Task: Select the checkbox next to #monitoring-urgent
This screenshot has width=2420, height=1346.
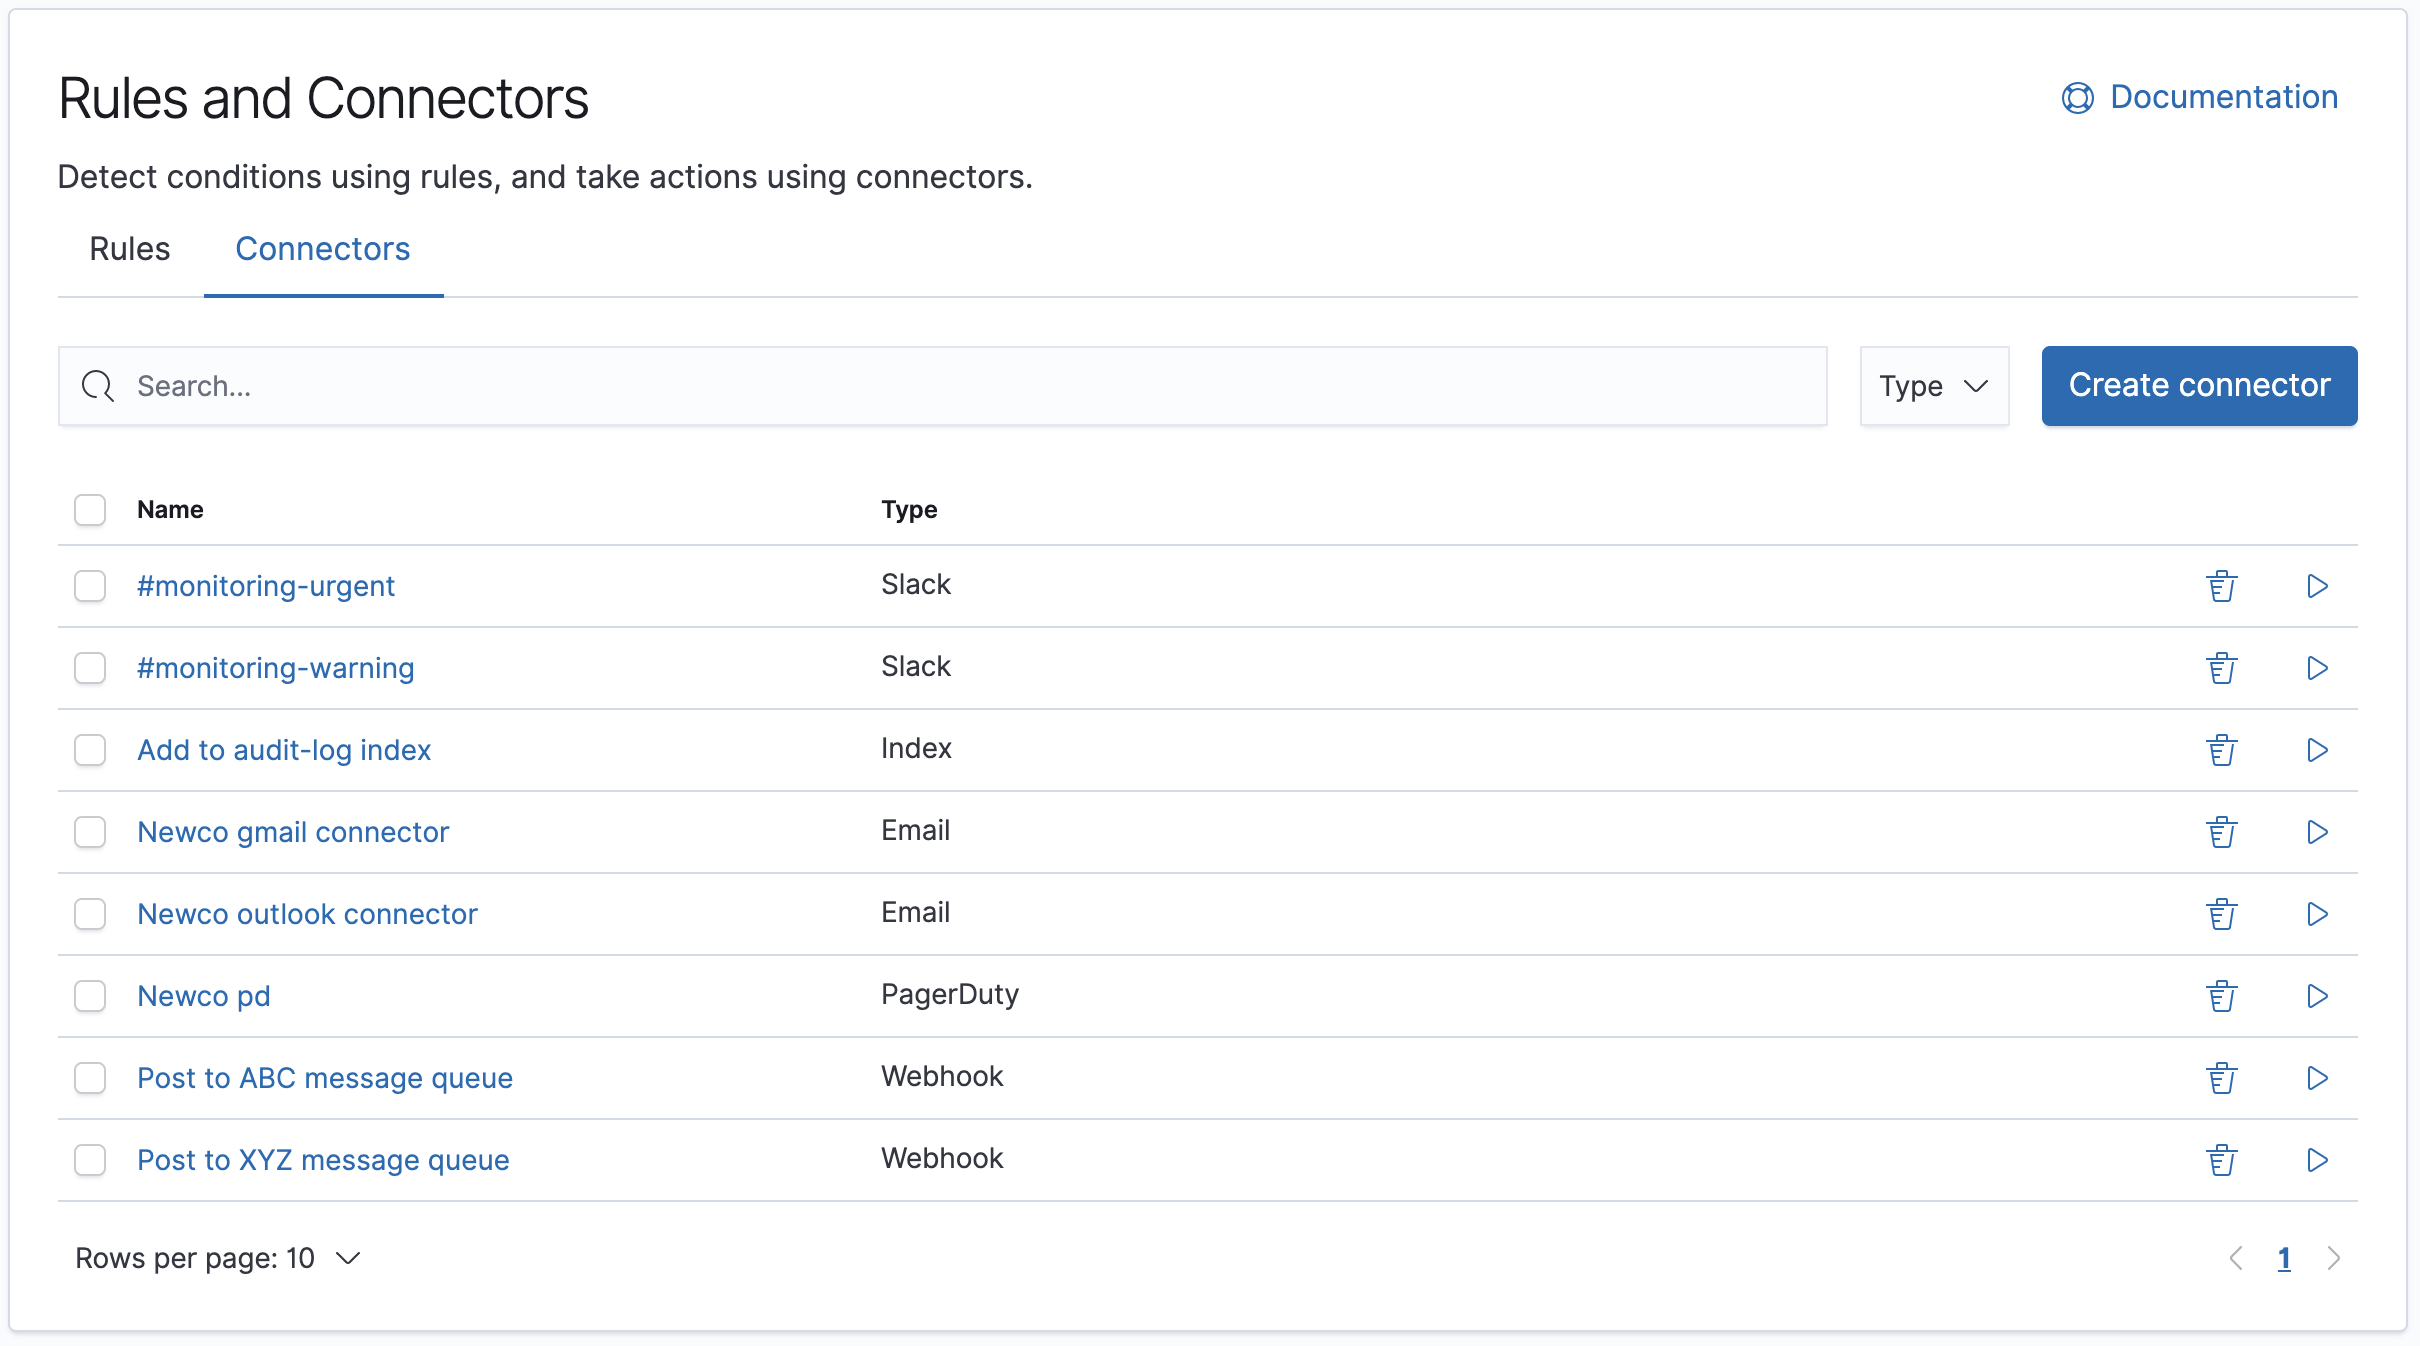Action: click(89, 586)
